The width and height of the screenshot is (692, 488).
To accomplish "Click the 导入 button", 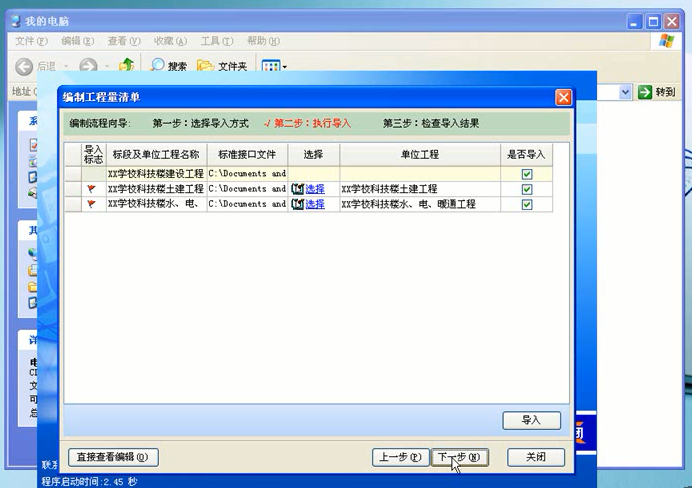I will tap(531, 421).
